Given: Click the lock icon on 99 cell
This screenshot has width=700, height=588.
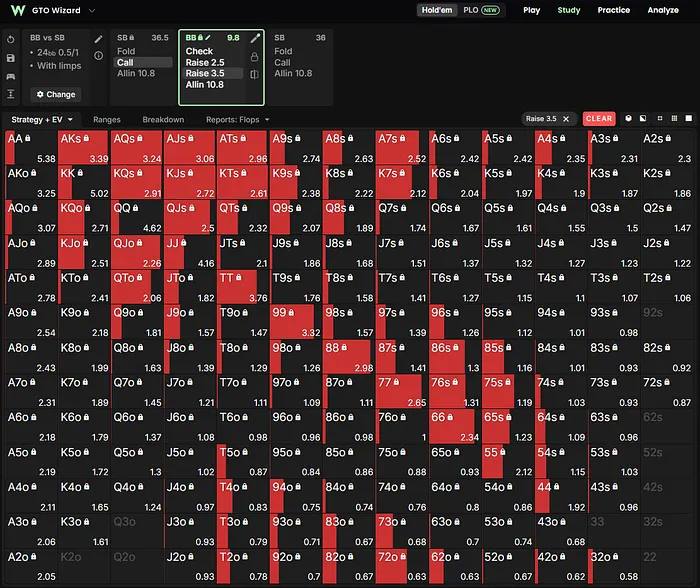Looking at the screenshot, I should point(291,313).
